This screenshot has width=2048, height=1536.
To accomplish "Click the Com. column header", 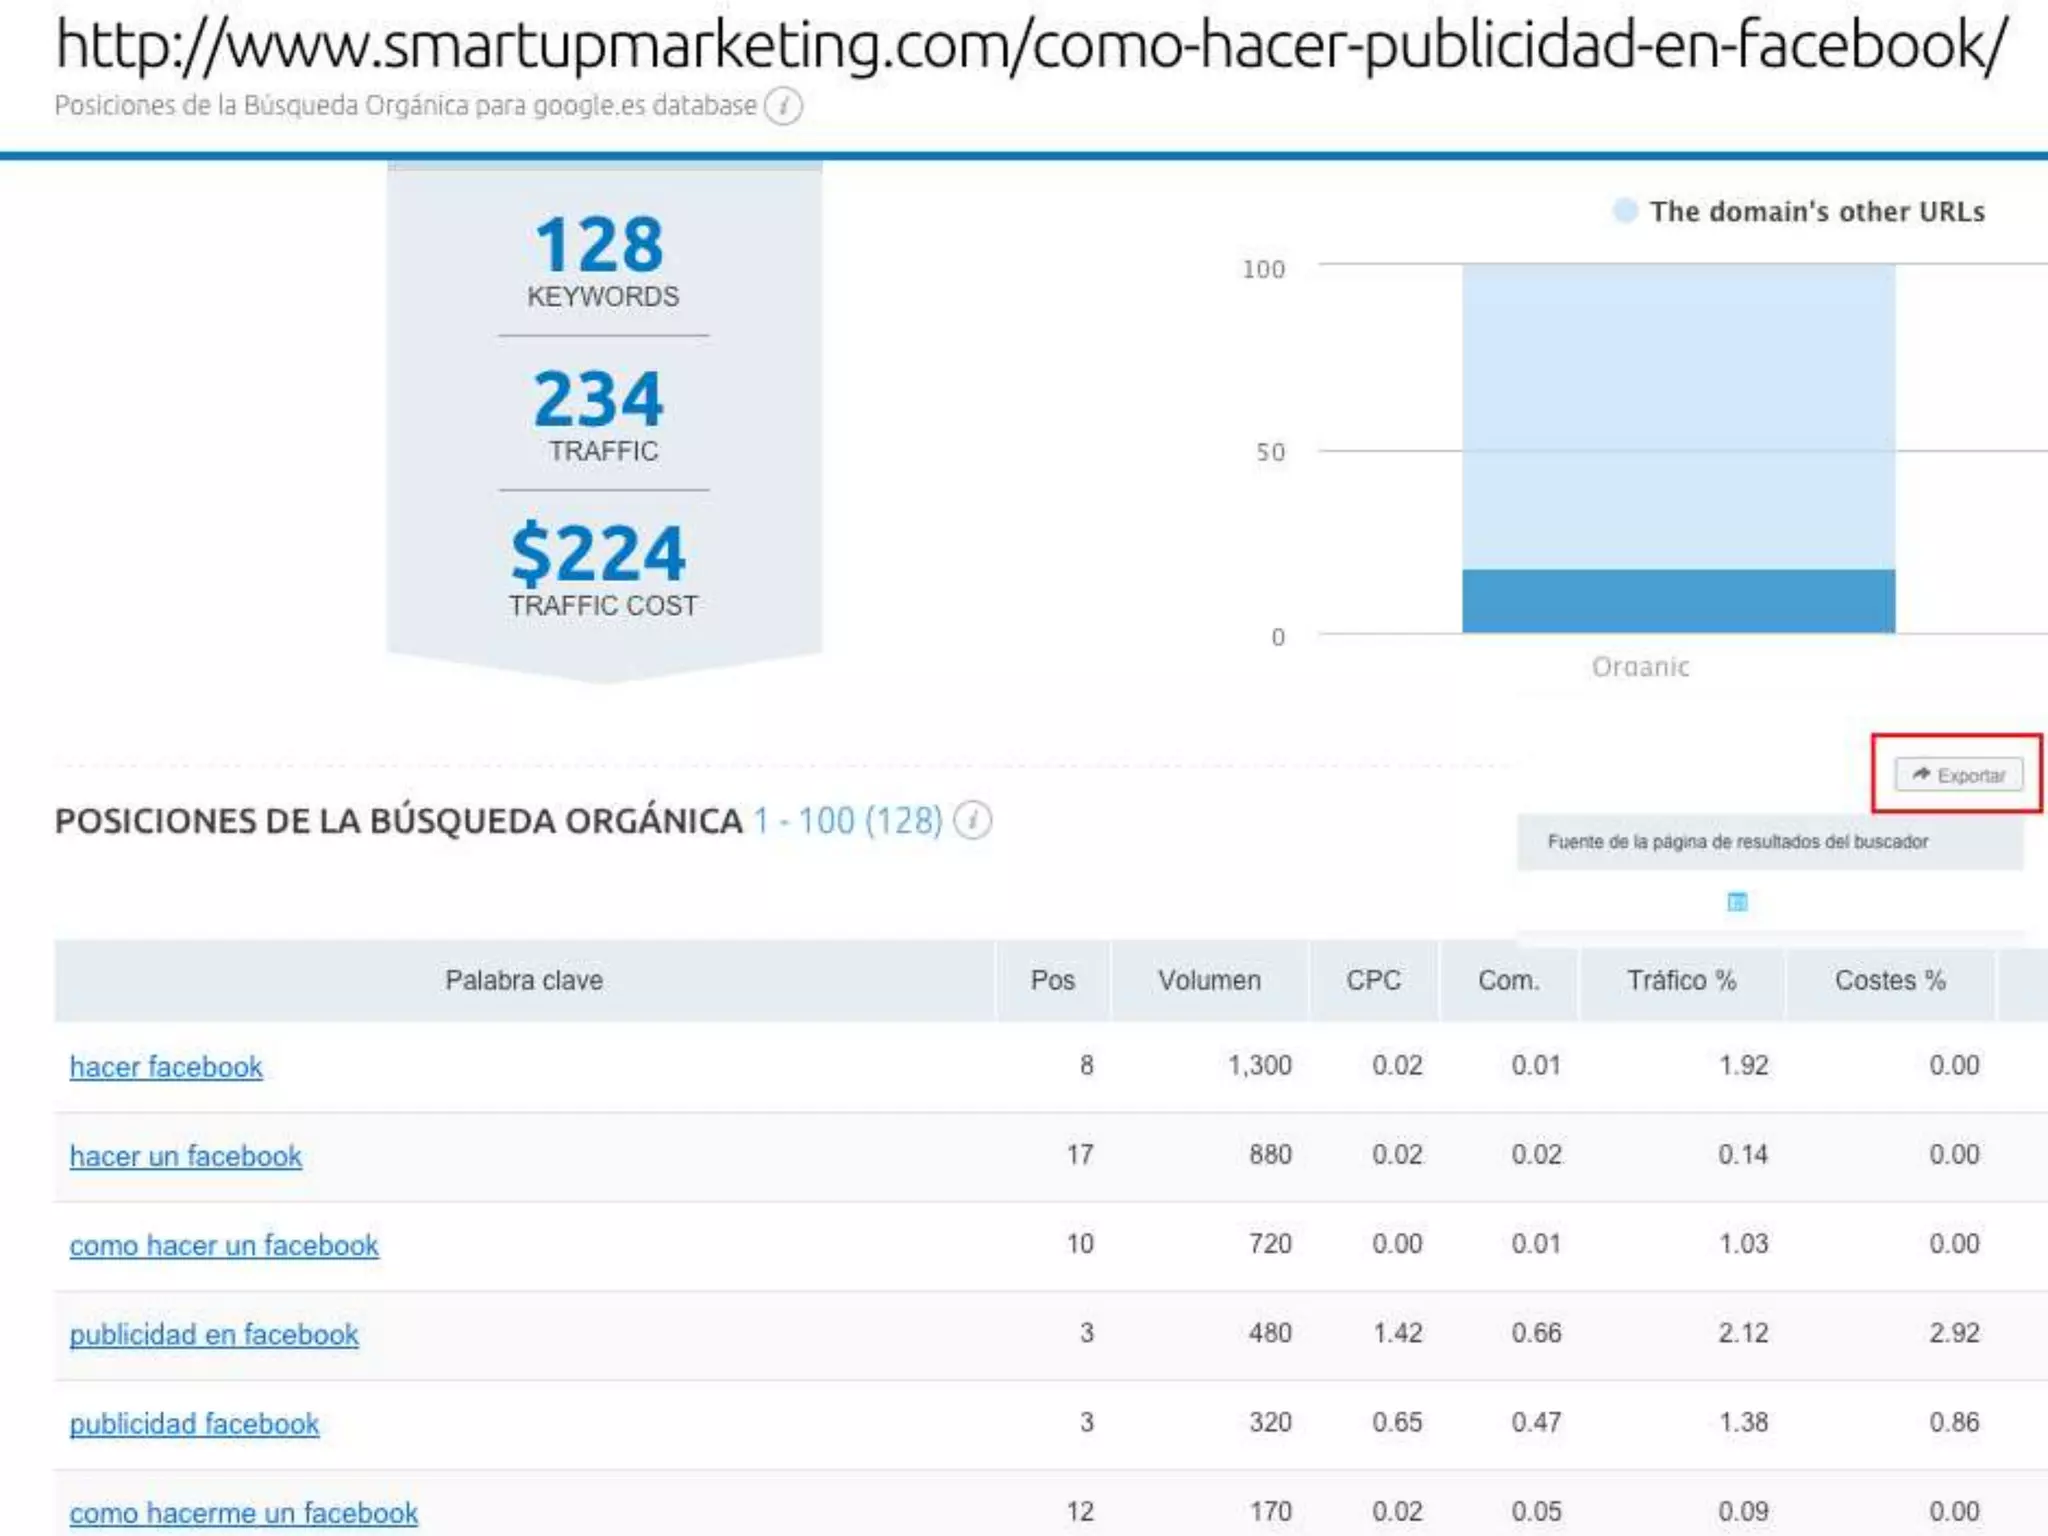I will tap(1509, 980).
